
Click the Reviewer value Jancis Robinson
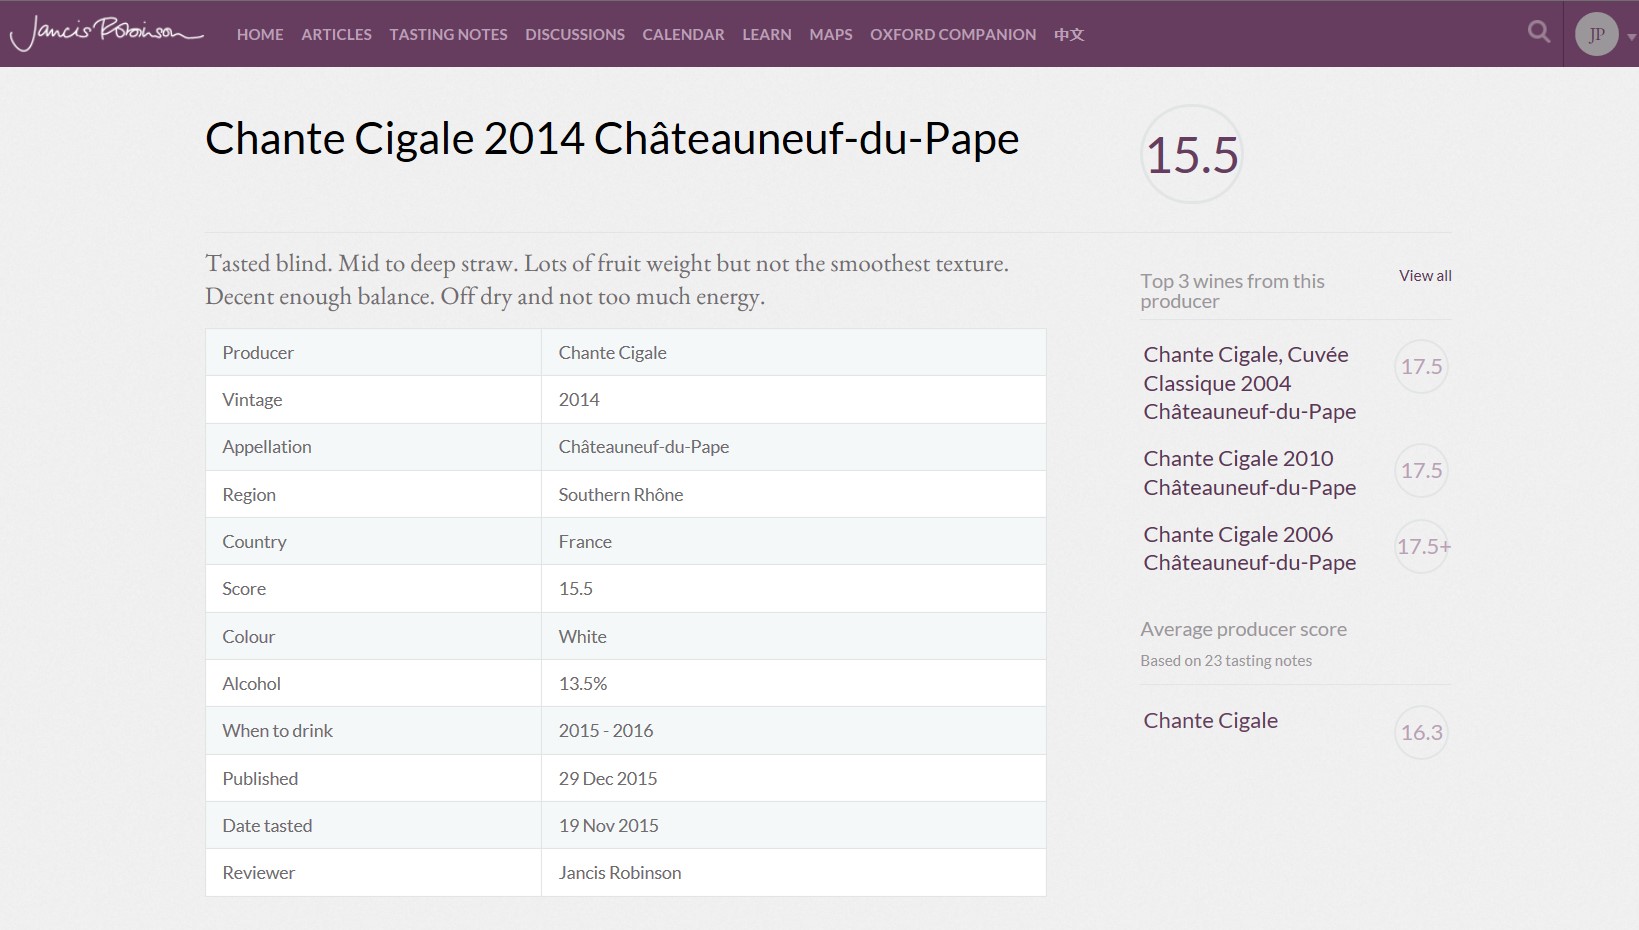coord(619,872)
